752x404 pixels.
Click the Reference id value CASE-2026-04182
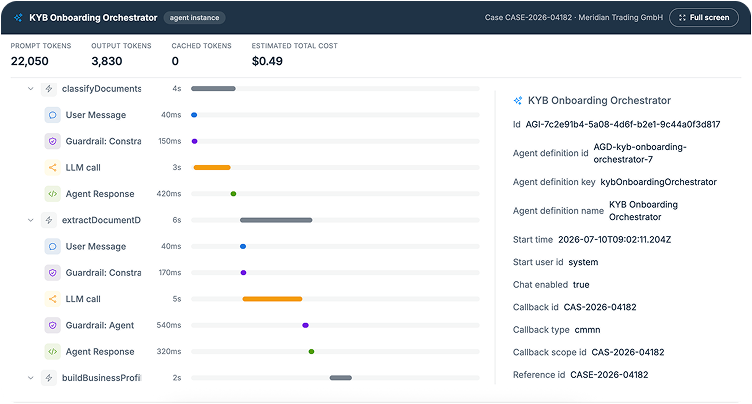point(609,375)
